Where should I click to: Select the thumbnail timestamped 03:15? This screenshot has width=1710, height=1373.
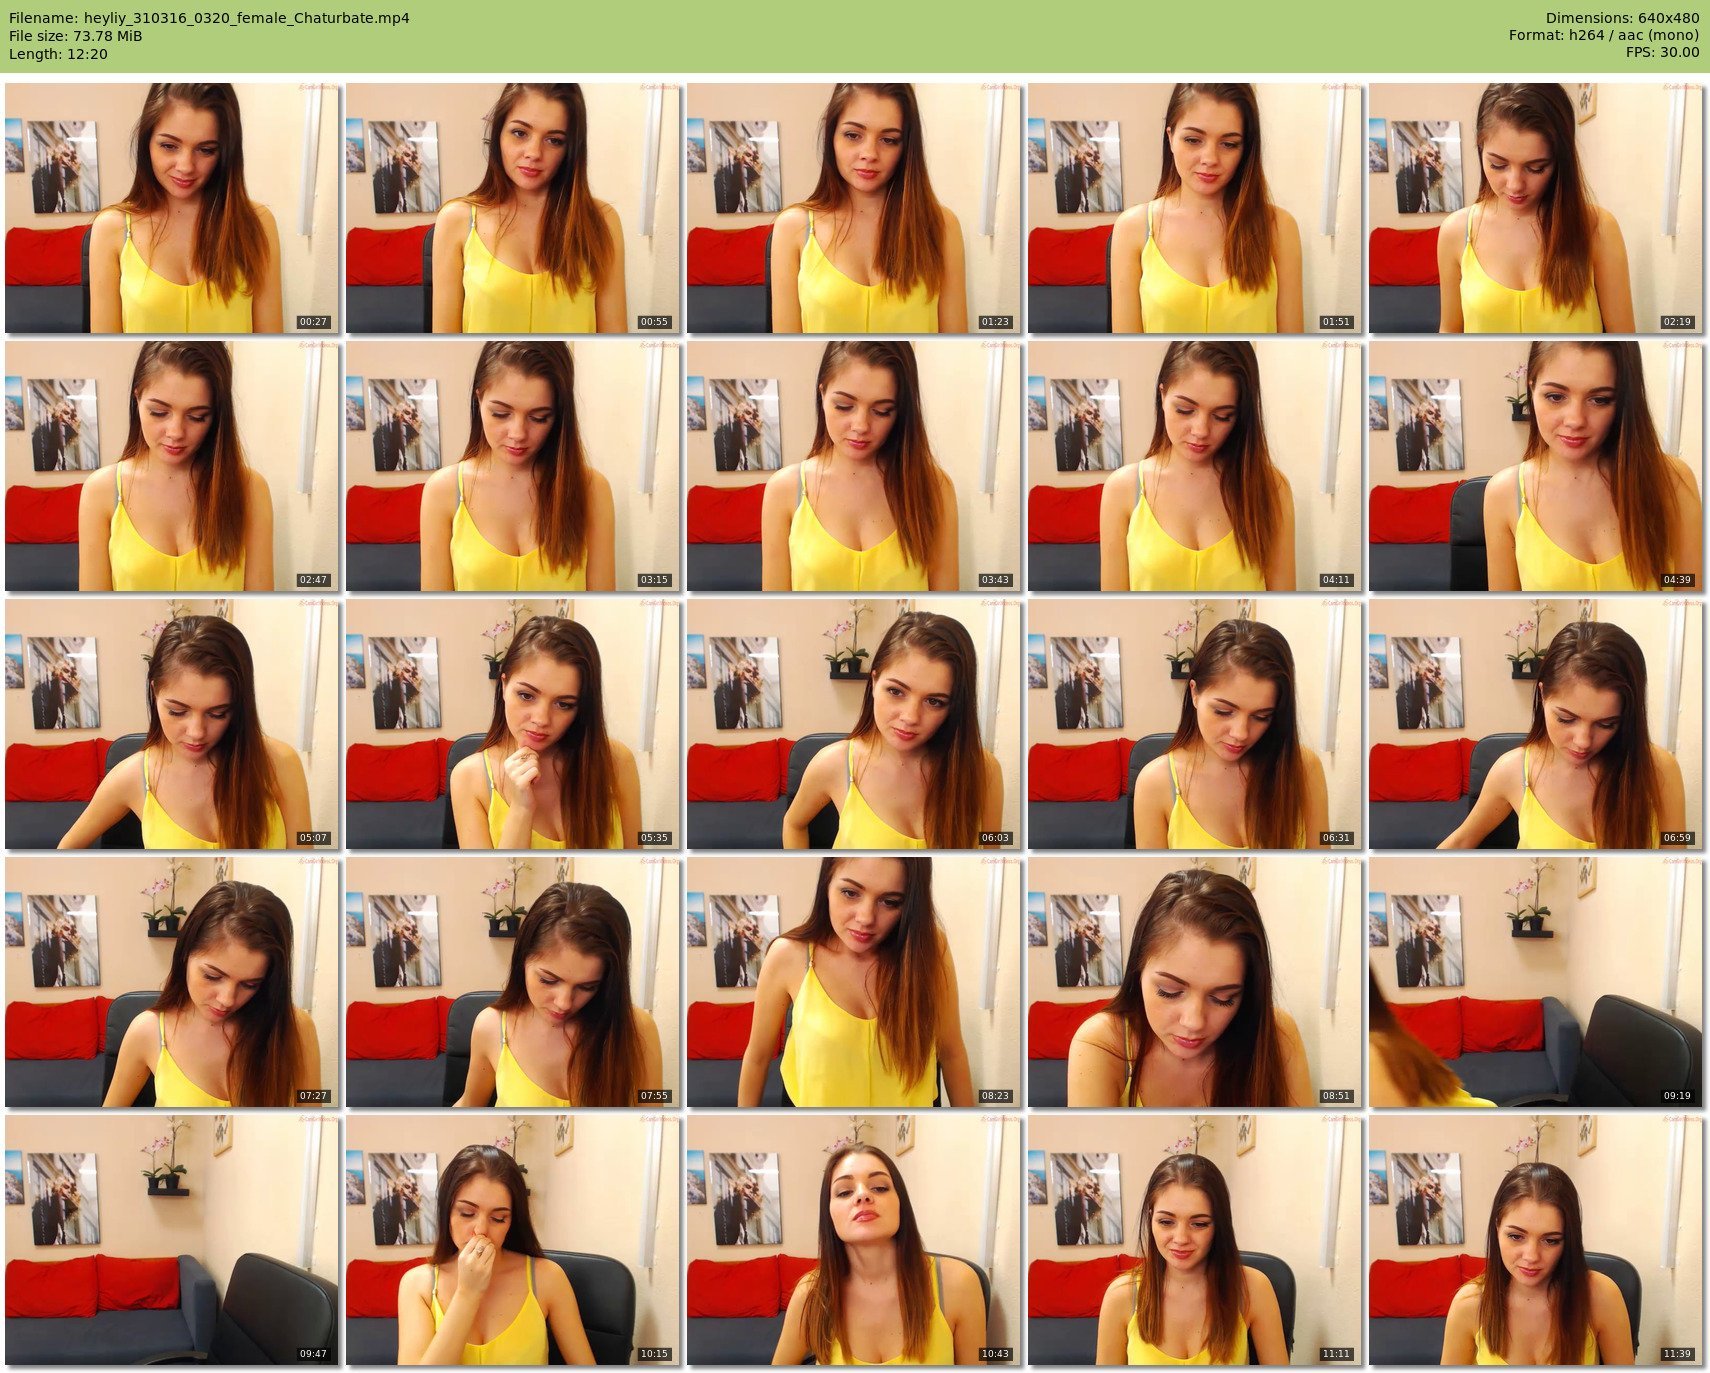point(513,466)
